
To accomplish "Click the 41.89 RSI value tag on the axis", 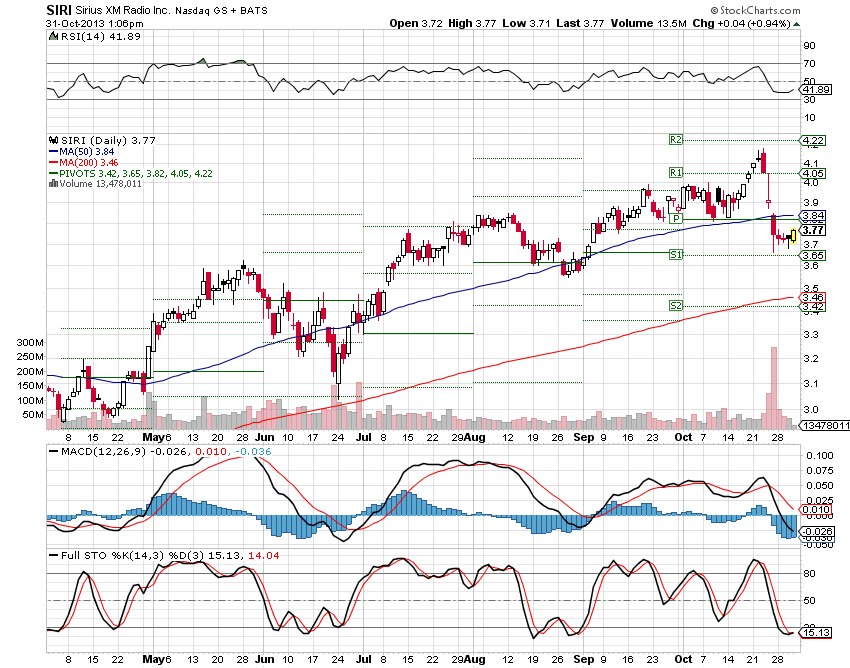I will click(816, 89).
